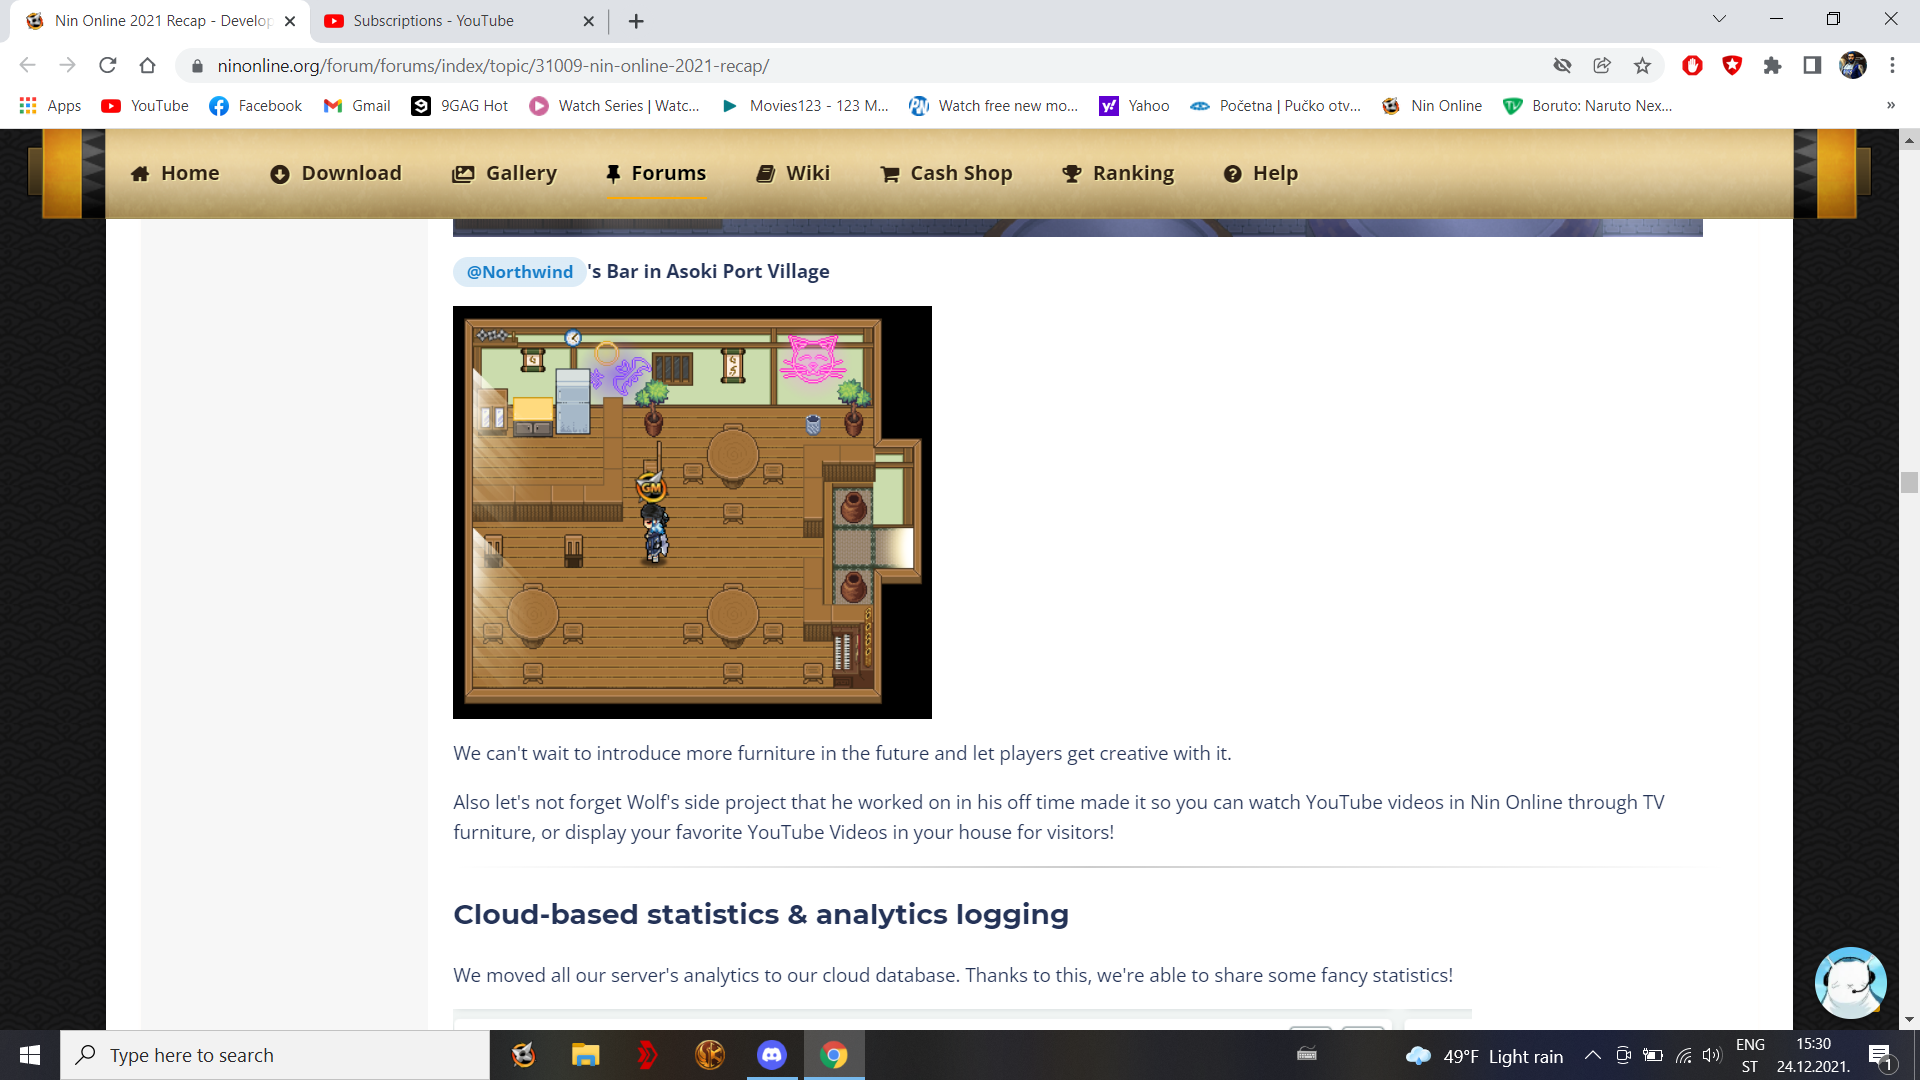
Task: Open the Cash Shop page
Action: tap(946, 173)
